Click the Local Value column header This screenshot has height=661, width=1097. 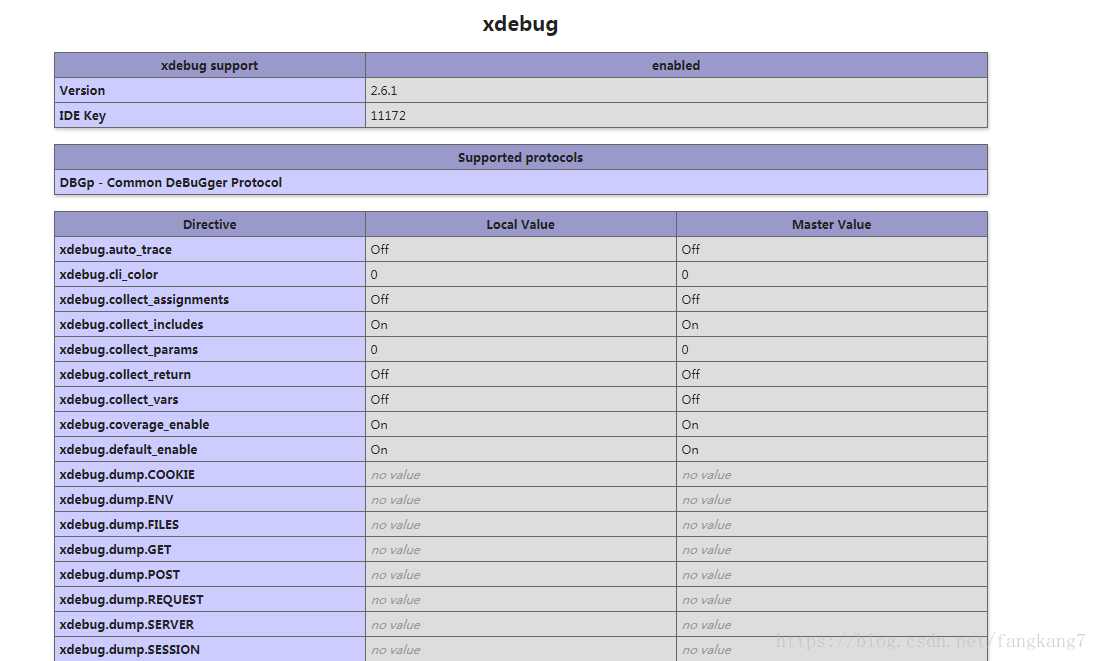[x=521, y=225]
